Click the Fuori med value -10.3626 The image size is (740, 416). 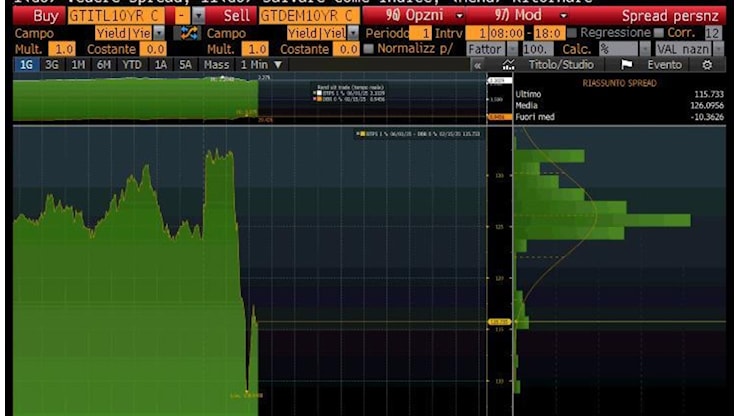click(707, 117)
